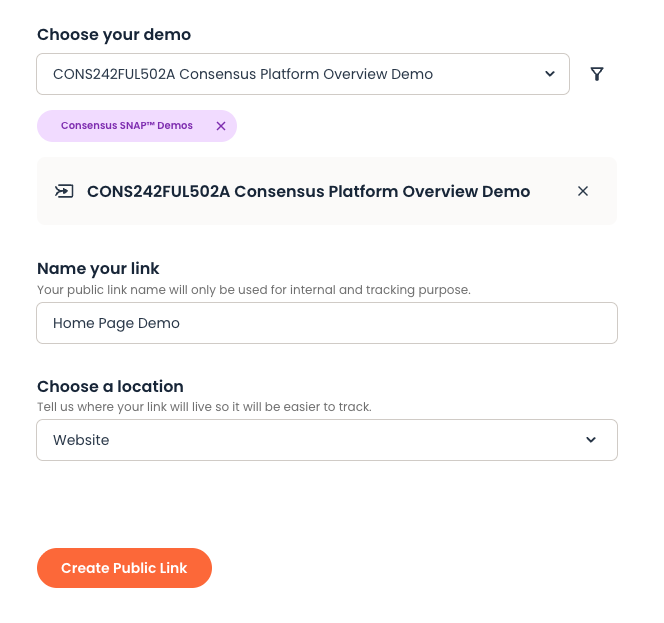
Task: Remove the selected Platform Overview Demo
Action: [583, 191]
